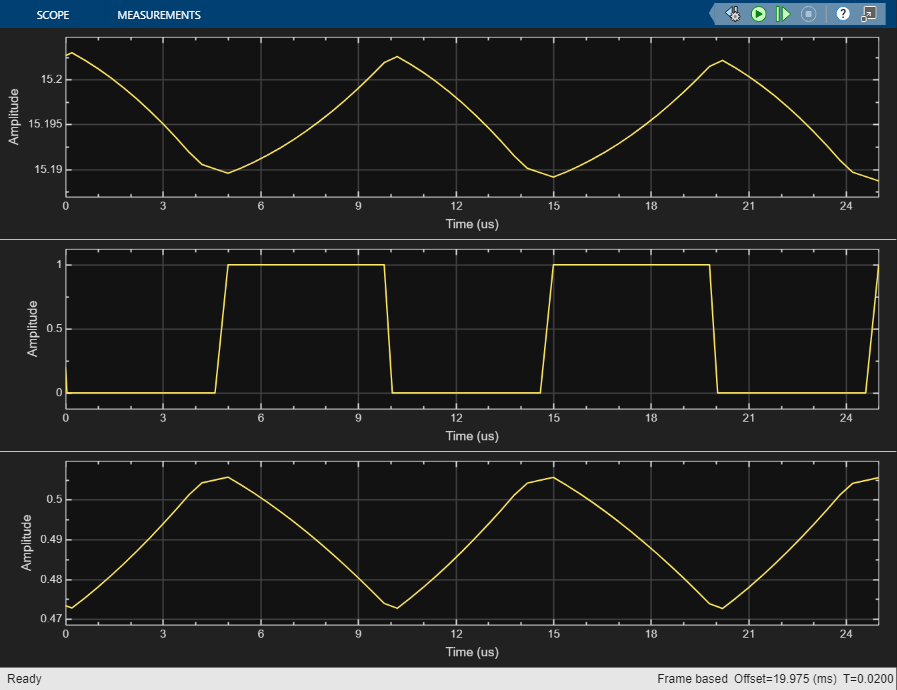
Task: Click the Ready status text
Action: (25, 679)
